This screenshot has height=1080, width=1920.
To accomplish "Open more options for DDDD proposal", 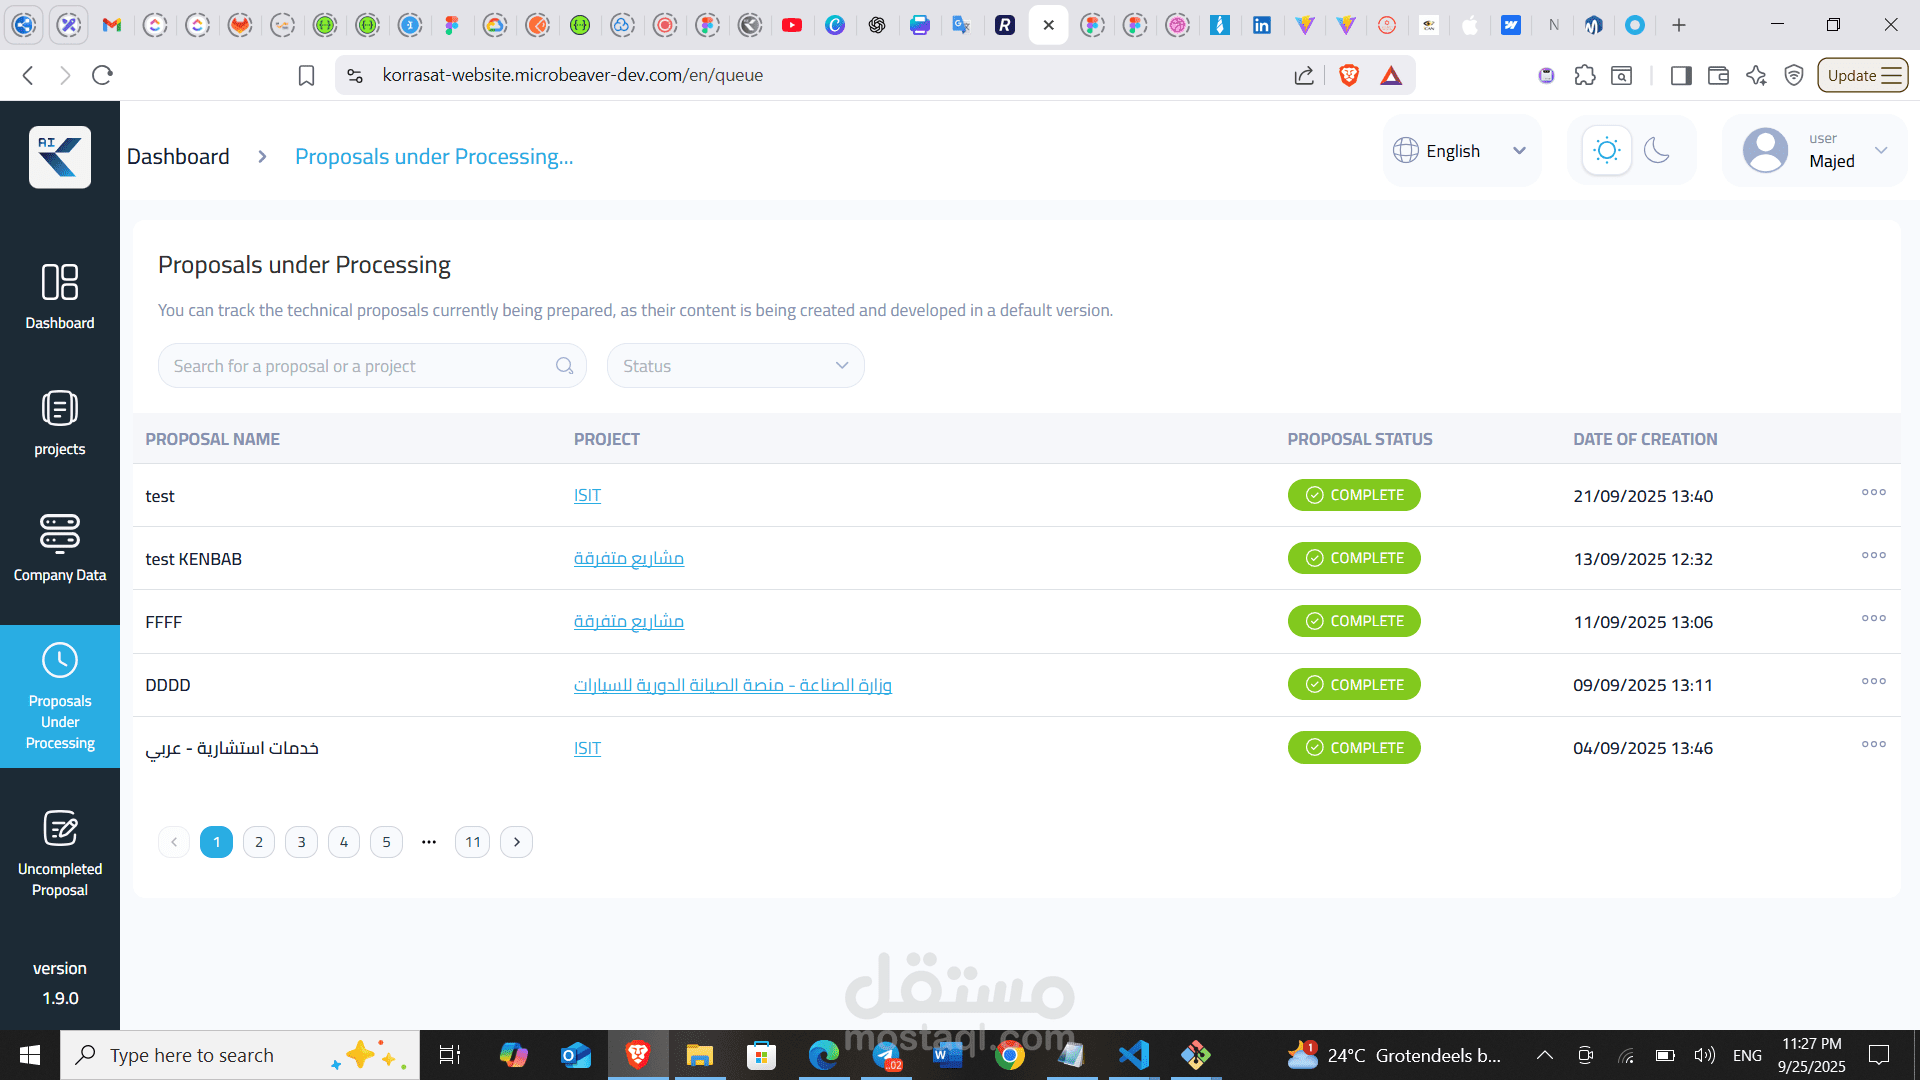I will point(1873,681).
